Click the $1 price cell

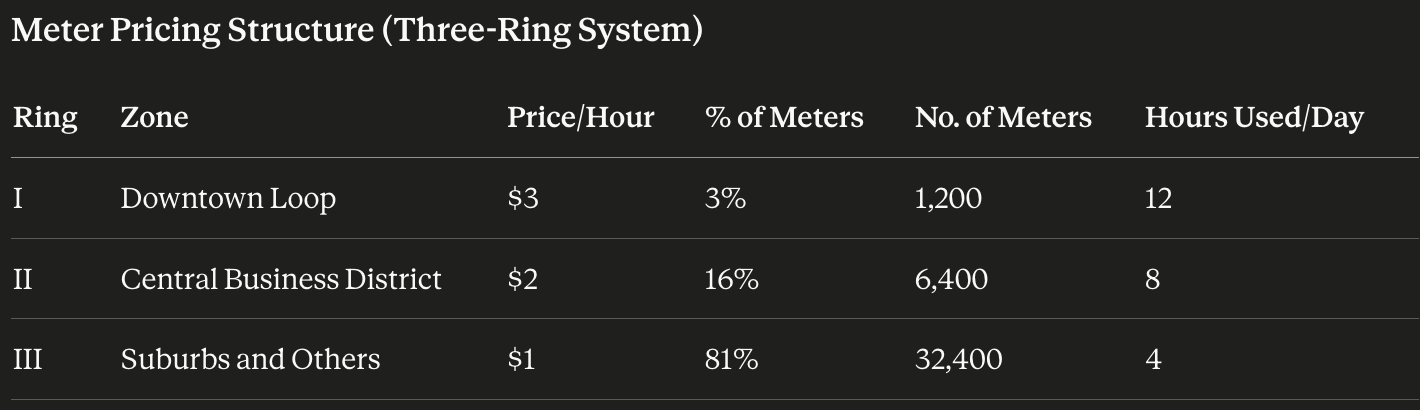pyautogui.click(x=521, y=358)
